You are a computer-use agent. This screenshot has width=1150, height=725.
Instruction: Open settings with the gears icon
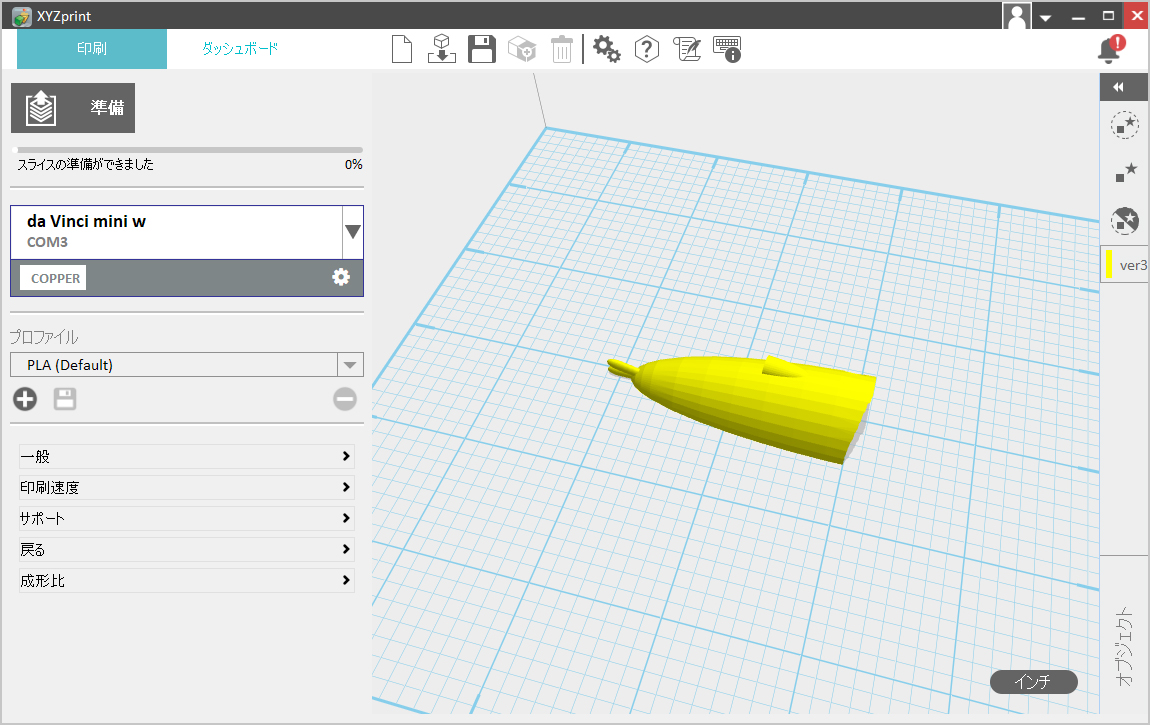(607, 49)
